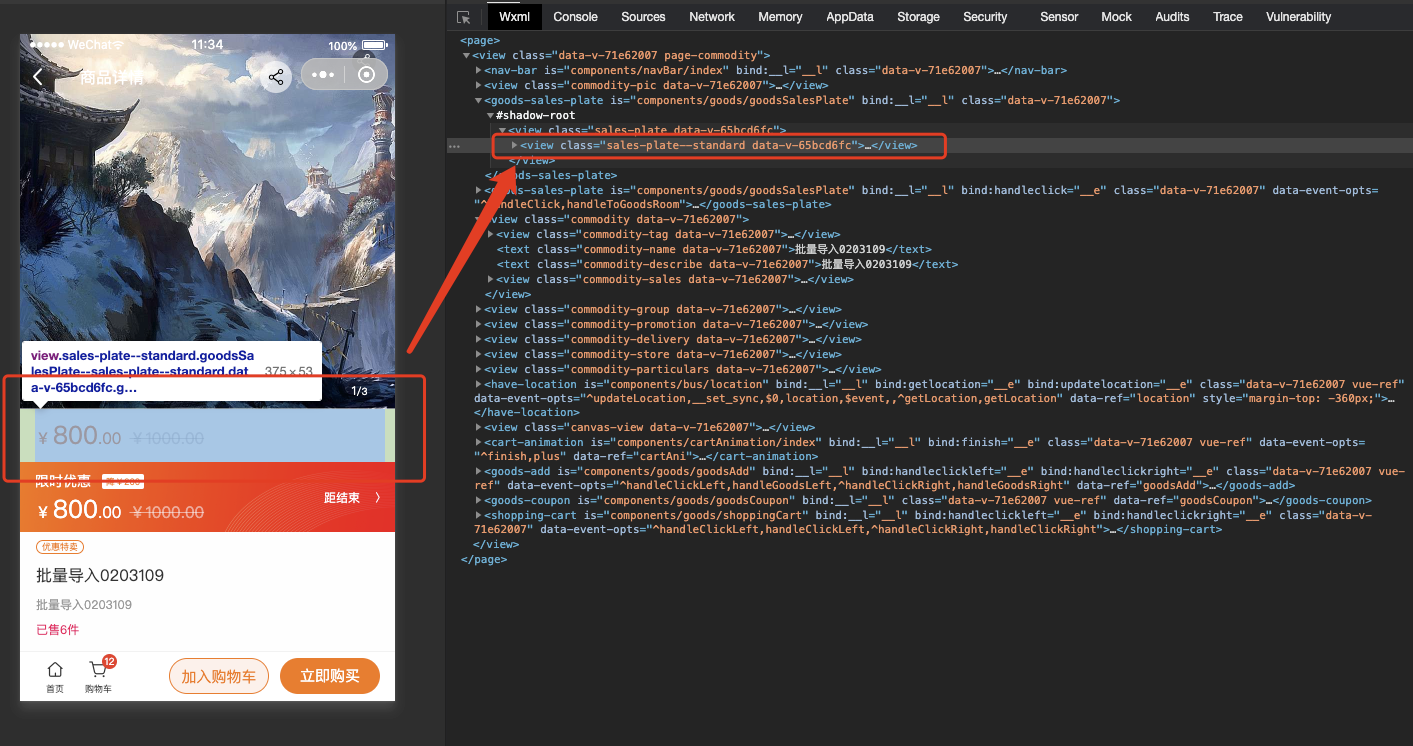Expand the commodity-tag view node
1413x746 pixels.
pyautogui.click(x=490, y=234)
